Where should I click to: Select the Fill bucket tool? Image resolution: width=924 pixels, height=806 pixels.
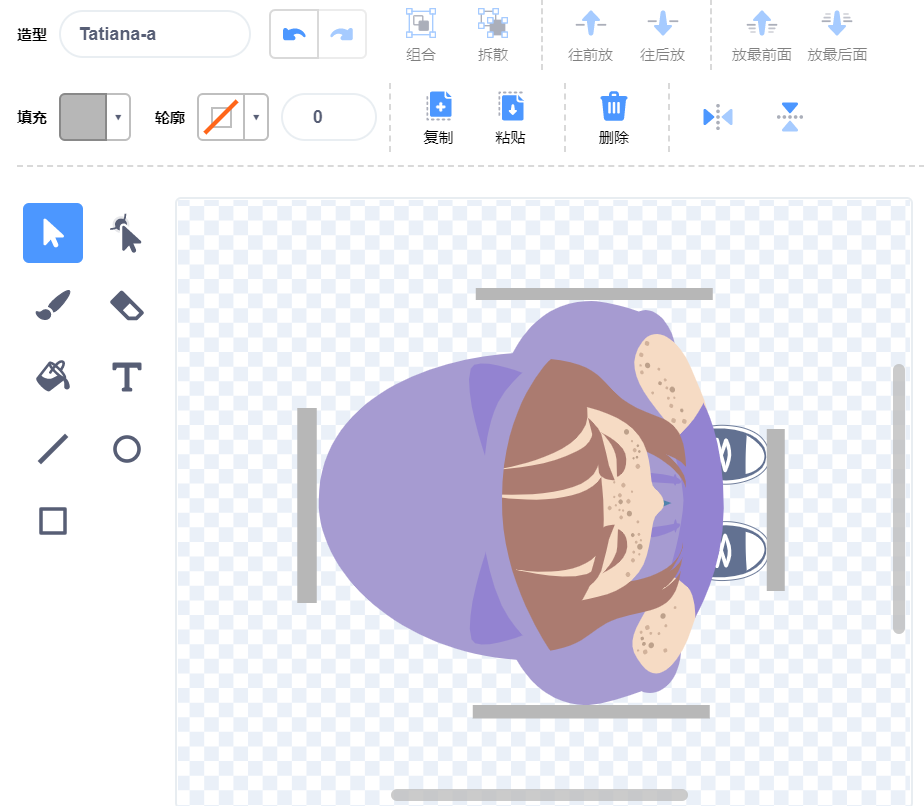tap(53, 376)
